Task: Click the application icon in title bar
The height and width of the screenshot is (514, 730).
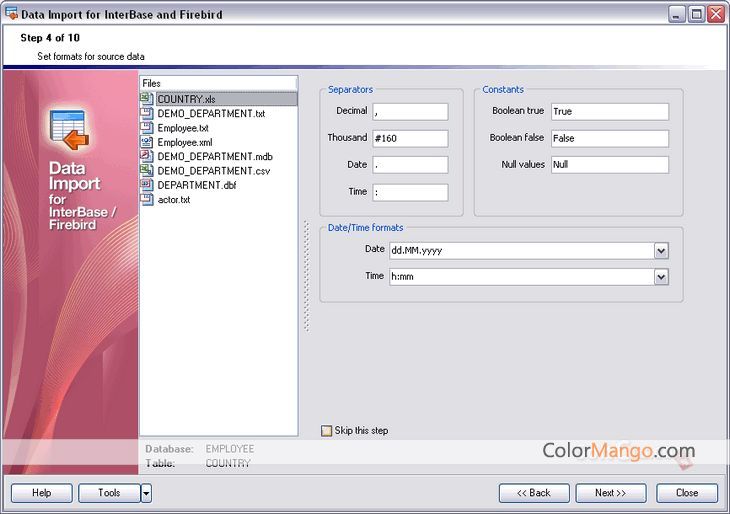Action: pos(11,14)
